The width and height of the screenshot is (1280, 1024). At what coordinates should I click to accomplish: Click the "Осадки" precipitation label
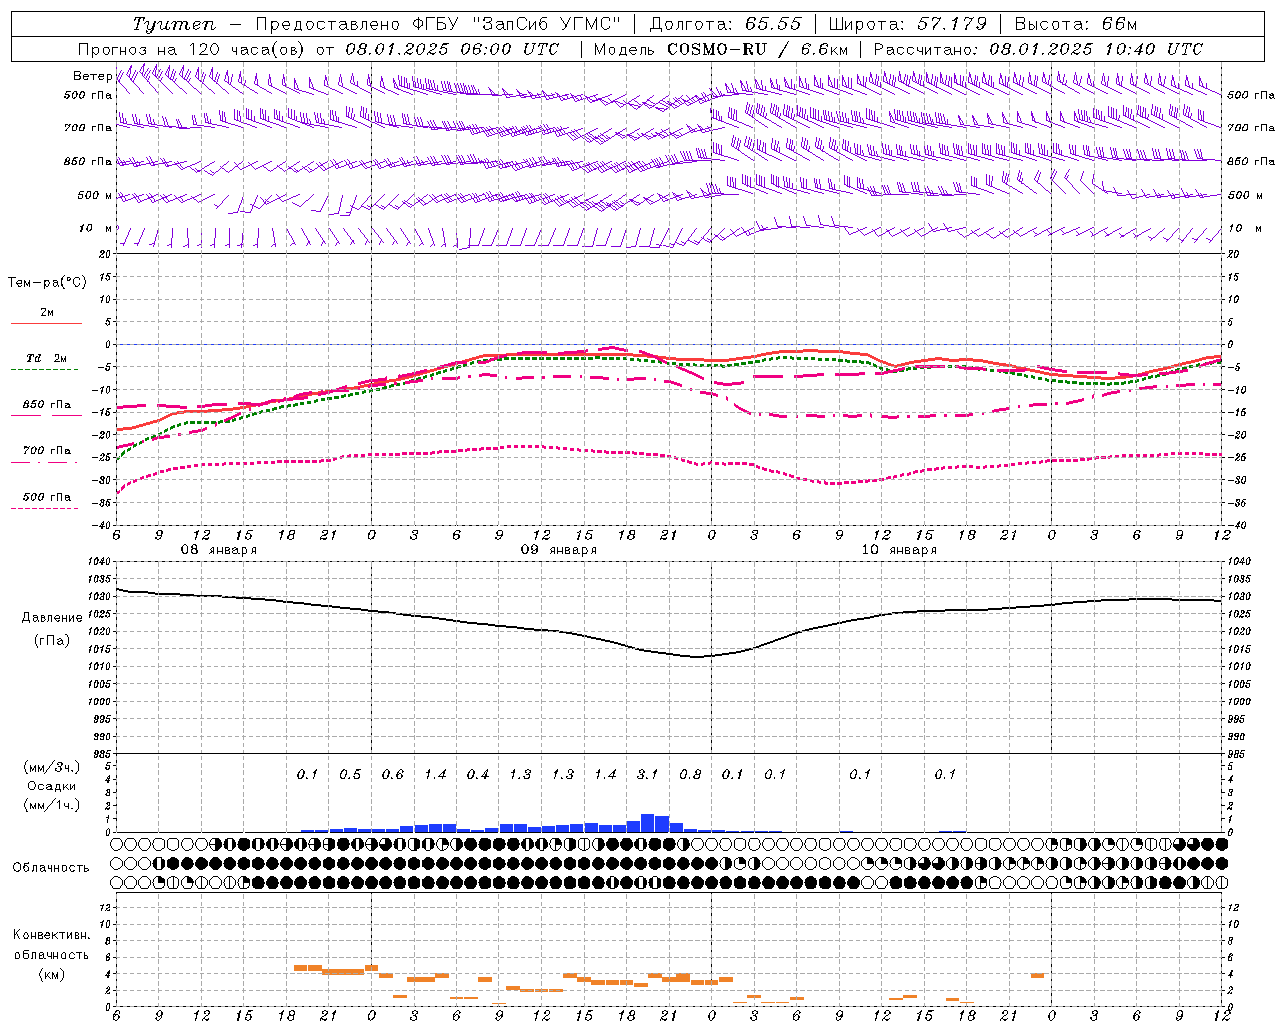point(52,786)
